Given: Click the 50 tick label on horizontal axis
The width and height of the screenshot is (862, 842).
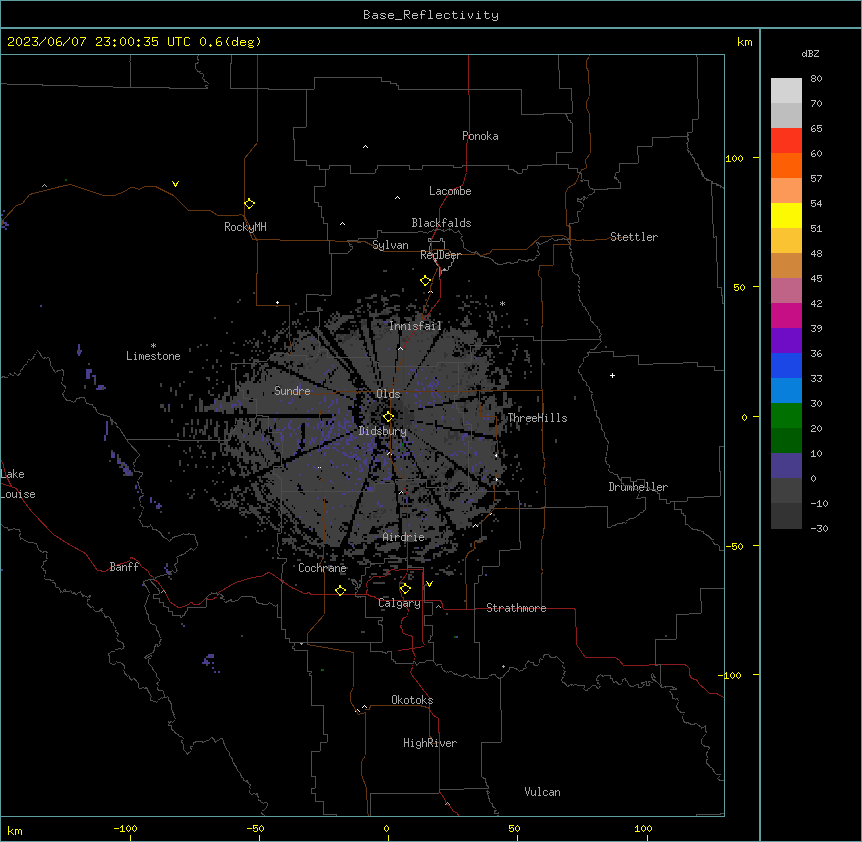Looking at the screenshot, I should (x=514, y=828).
